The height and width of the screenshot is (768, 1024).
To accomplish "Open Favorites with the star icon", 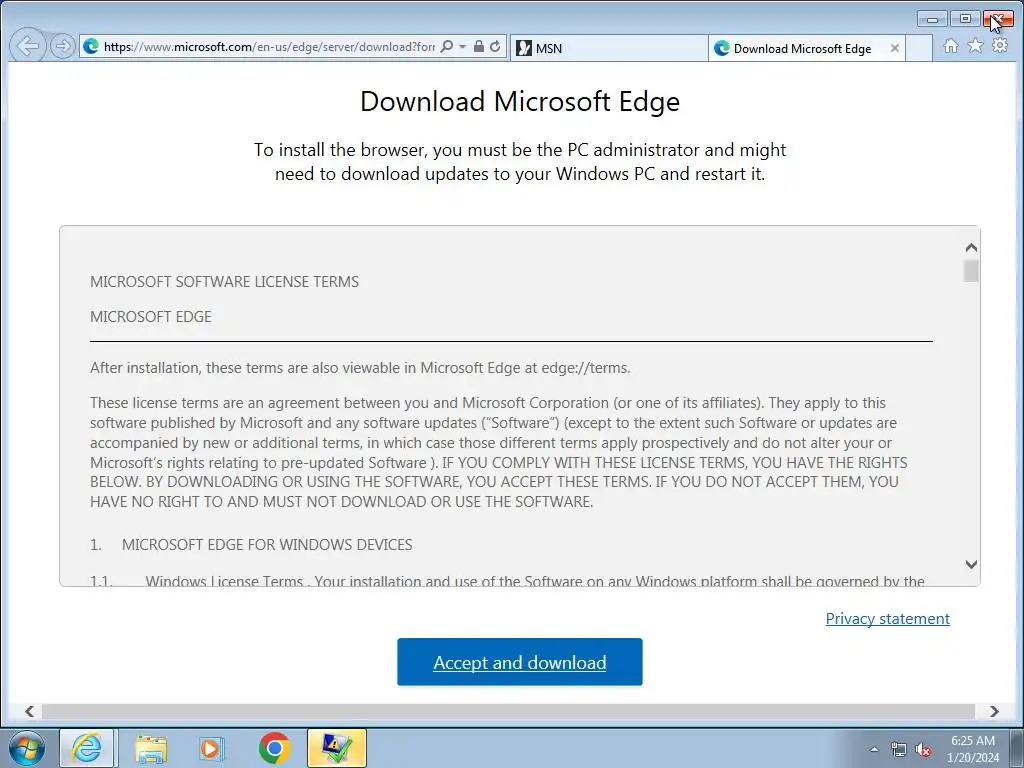I will [x=975, y=46].
